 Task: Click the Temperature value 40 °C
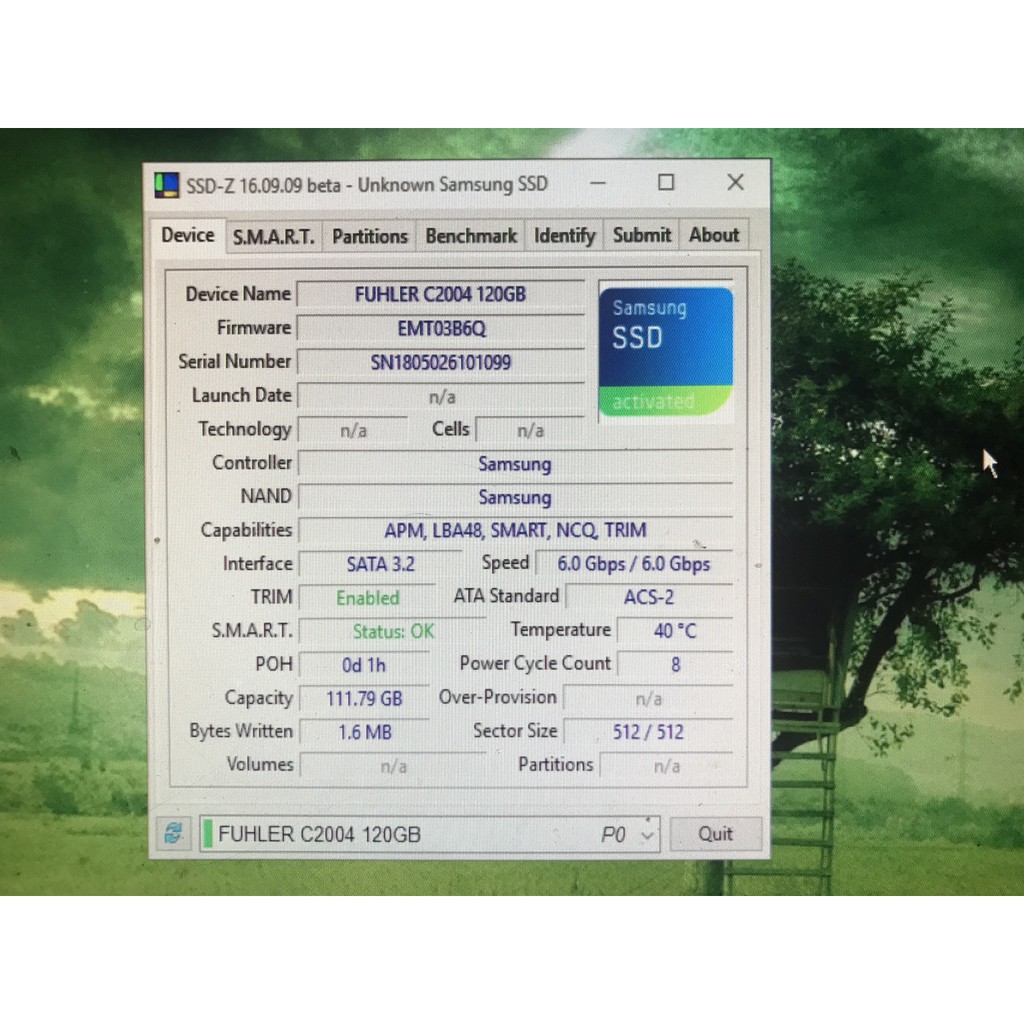(x=675, y=631)
